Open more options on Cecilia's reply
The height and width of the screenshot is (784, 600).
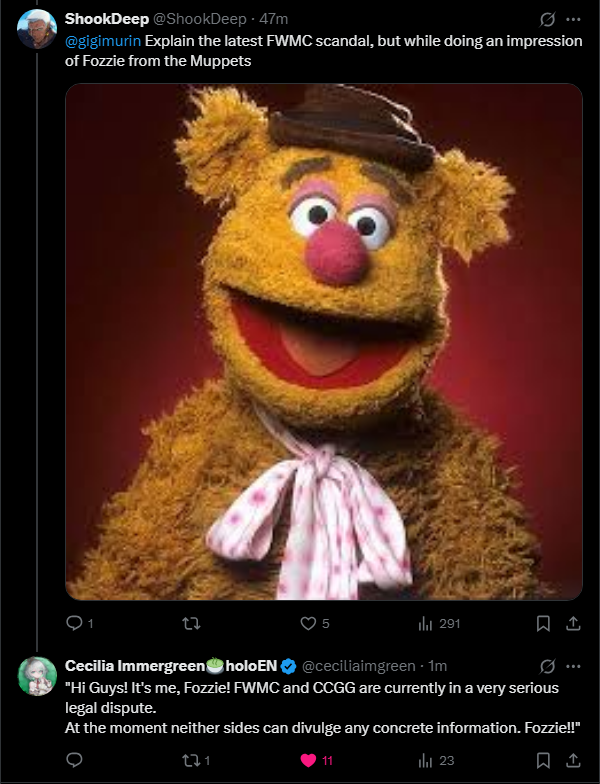573,666
